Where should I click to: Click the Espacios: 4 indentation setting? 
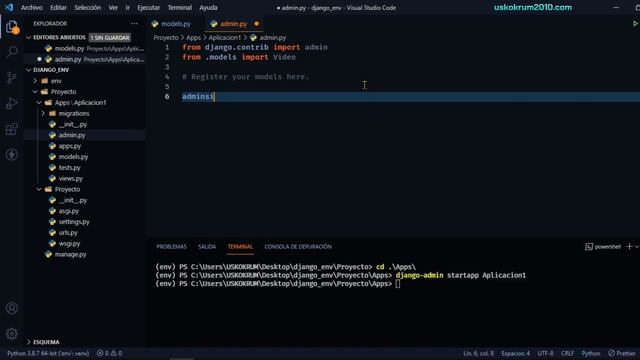pyautogui.click(x=516, y=353)
